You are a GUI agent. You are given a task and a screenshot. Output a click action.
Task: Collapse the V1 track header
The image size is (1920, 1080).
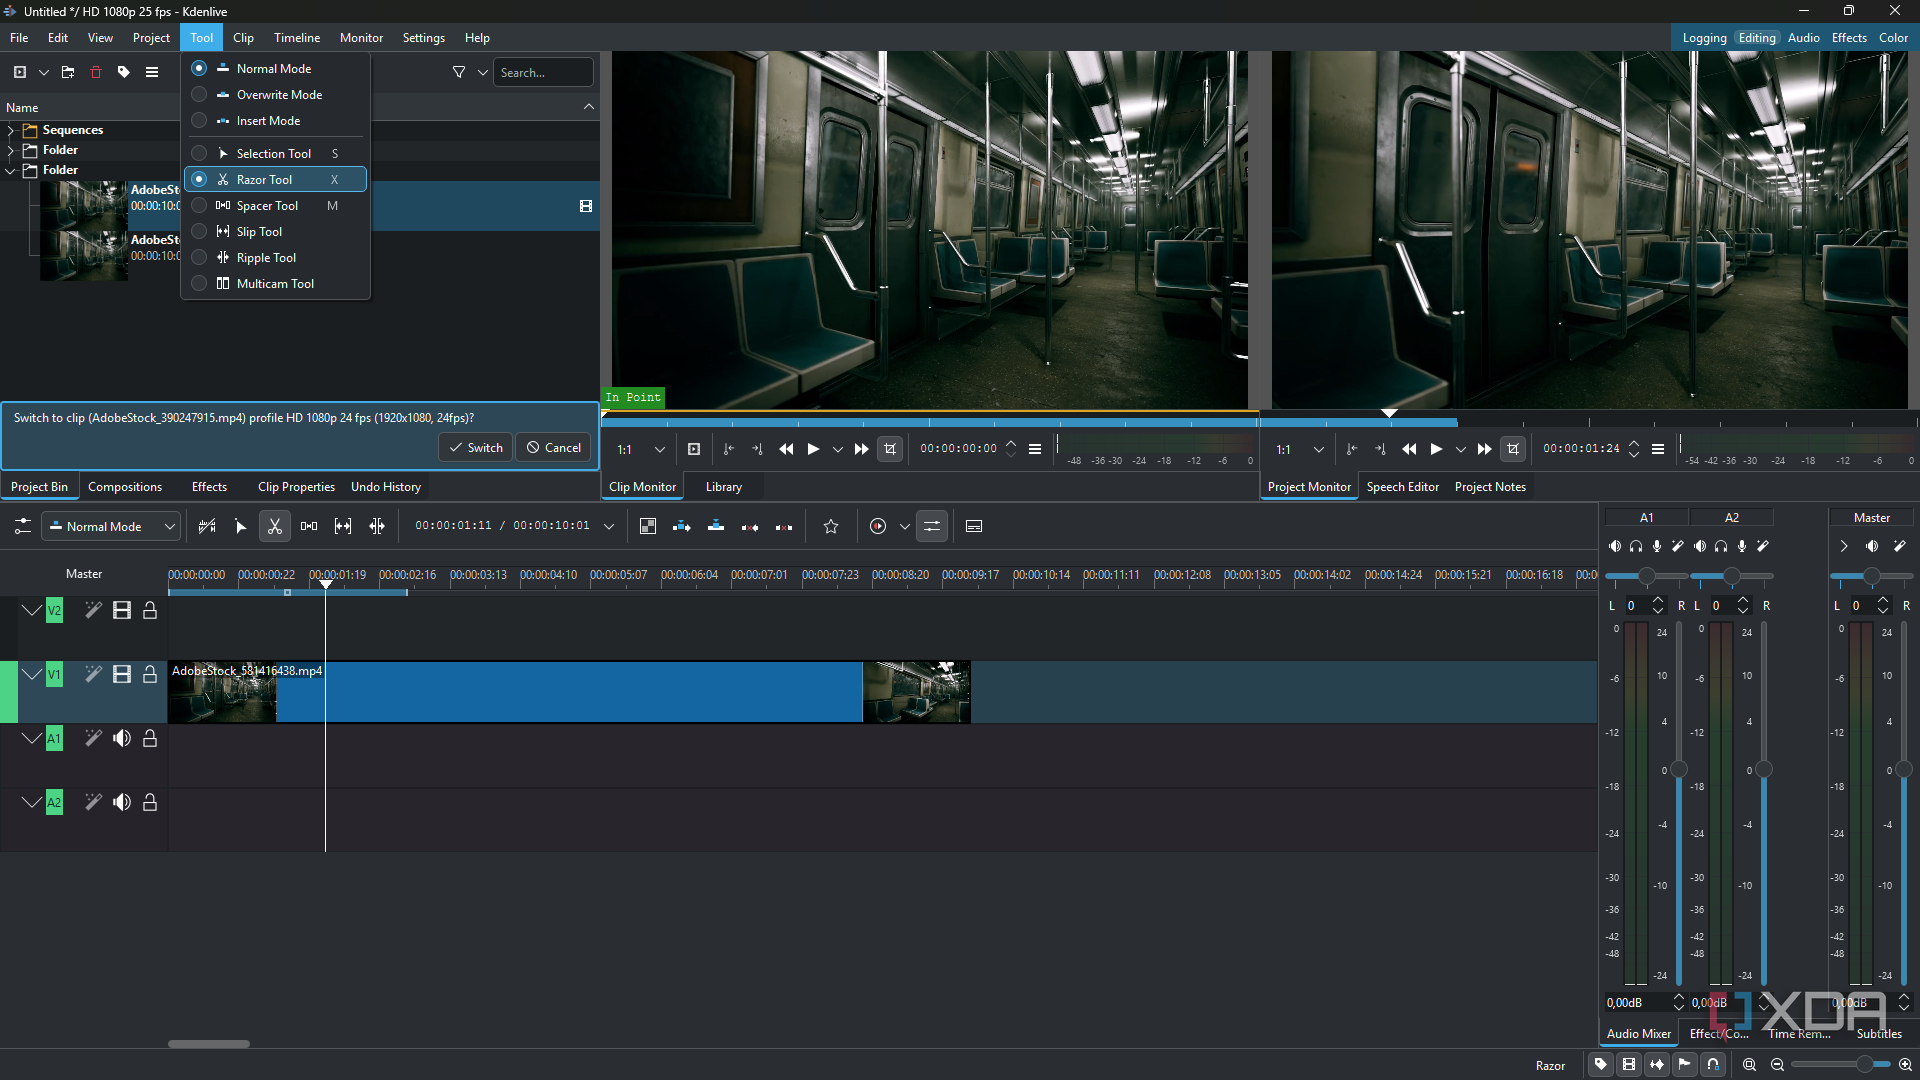click(32, 675)
